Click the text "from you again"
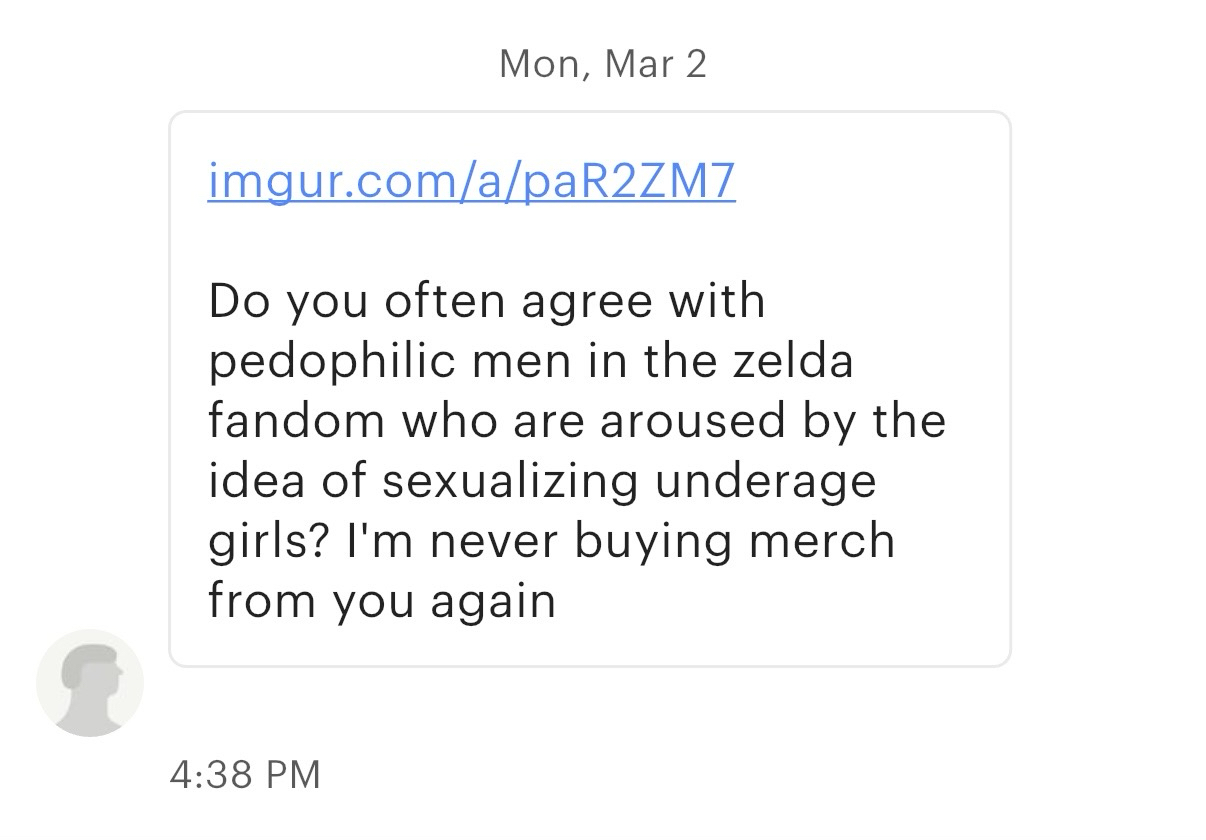 click(x=381, y=601)
